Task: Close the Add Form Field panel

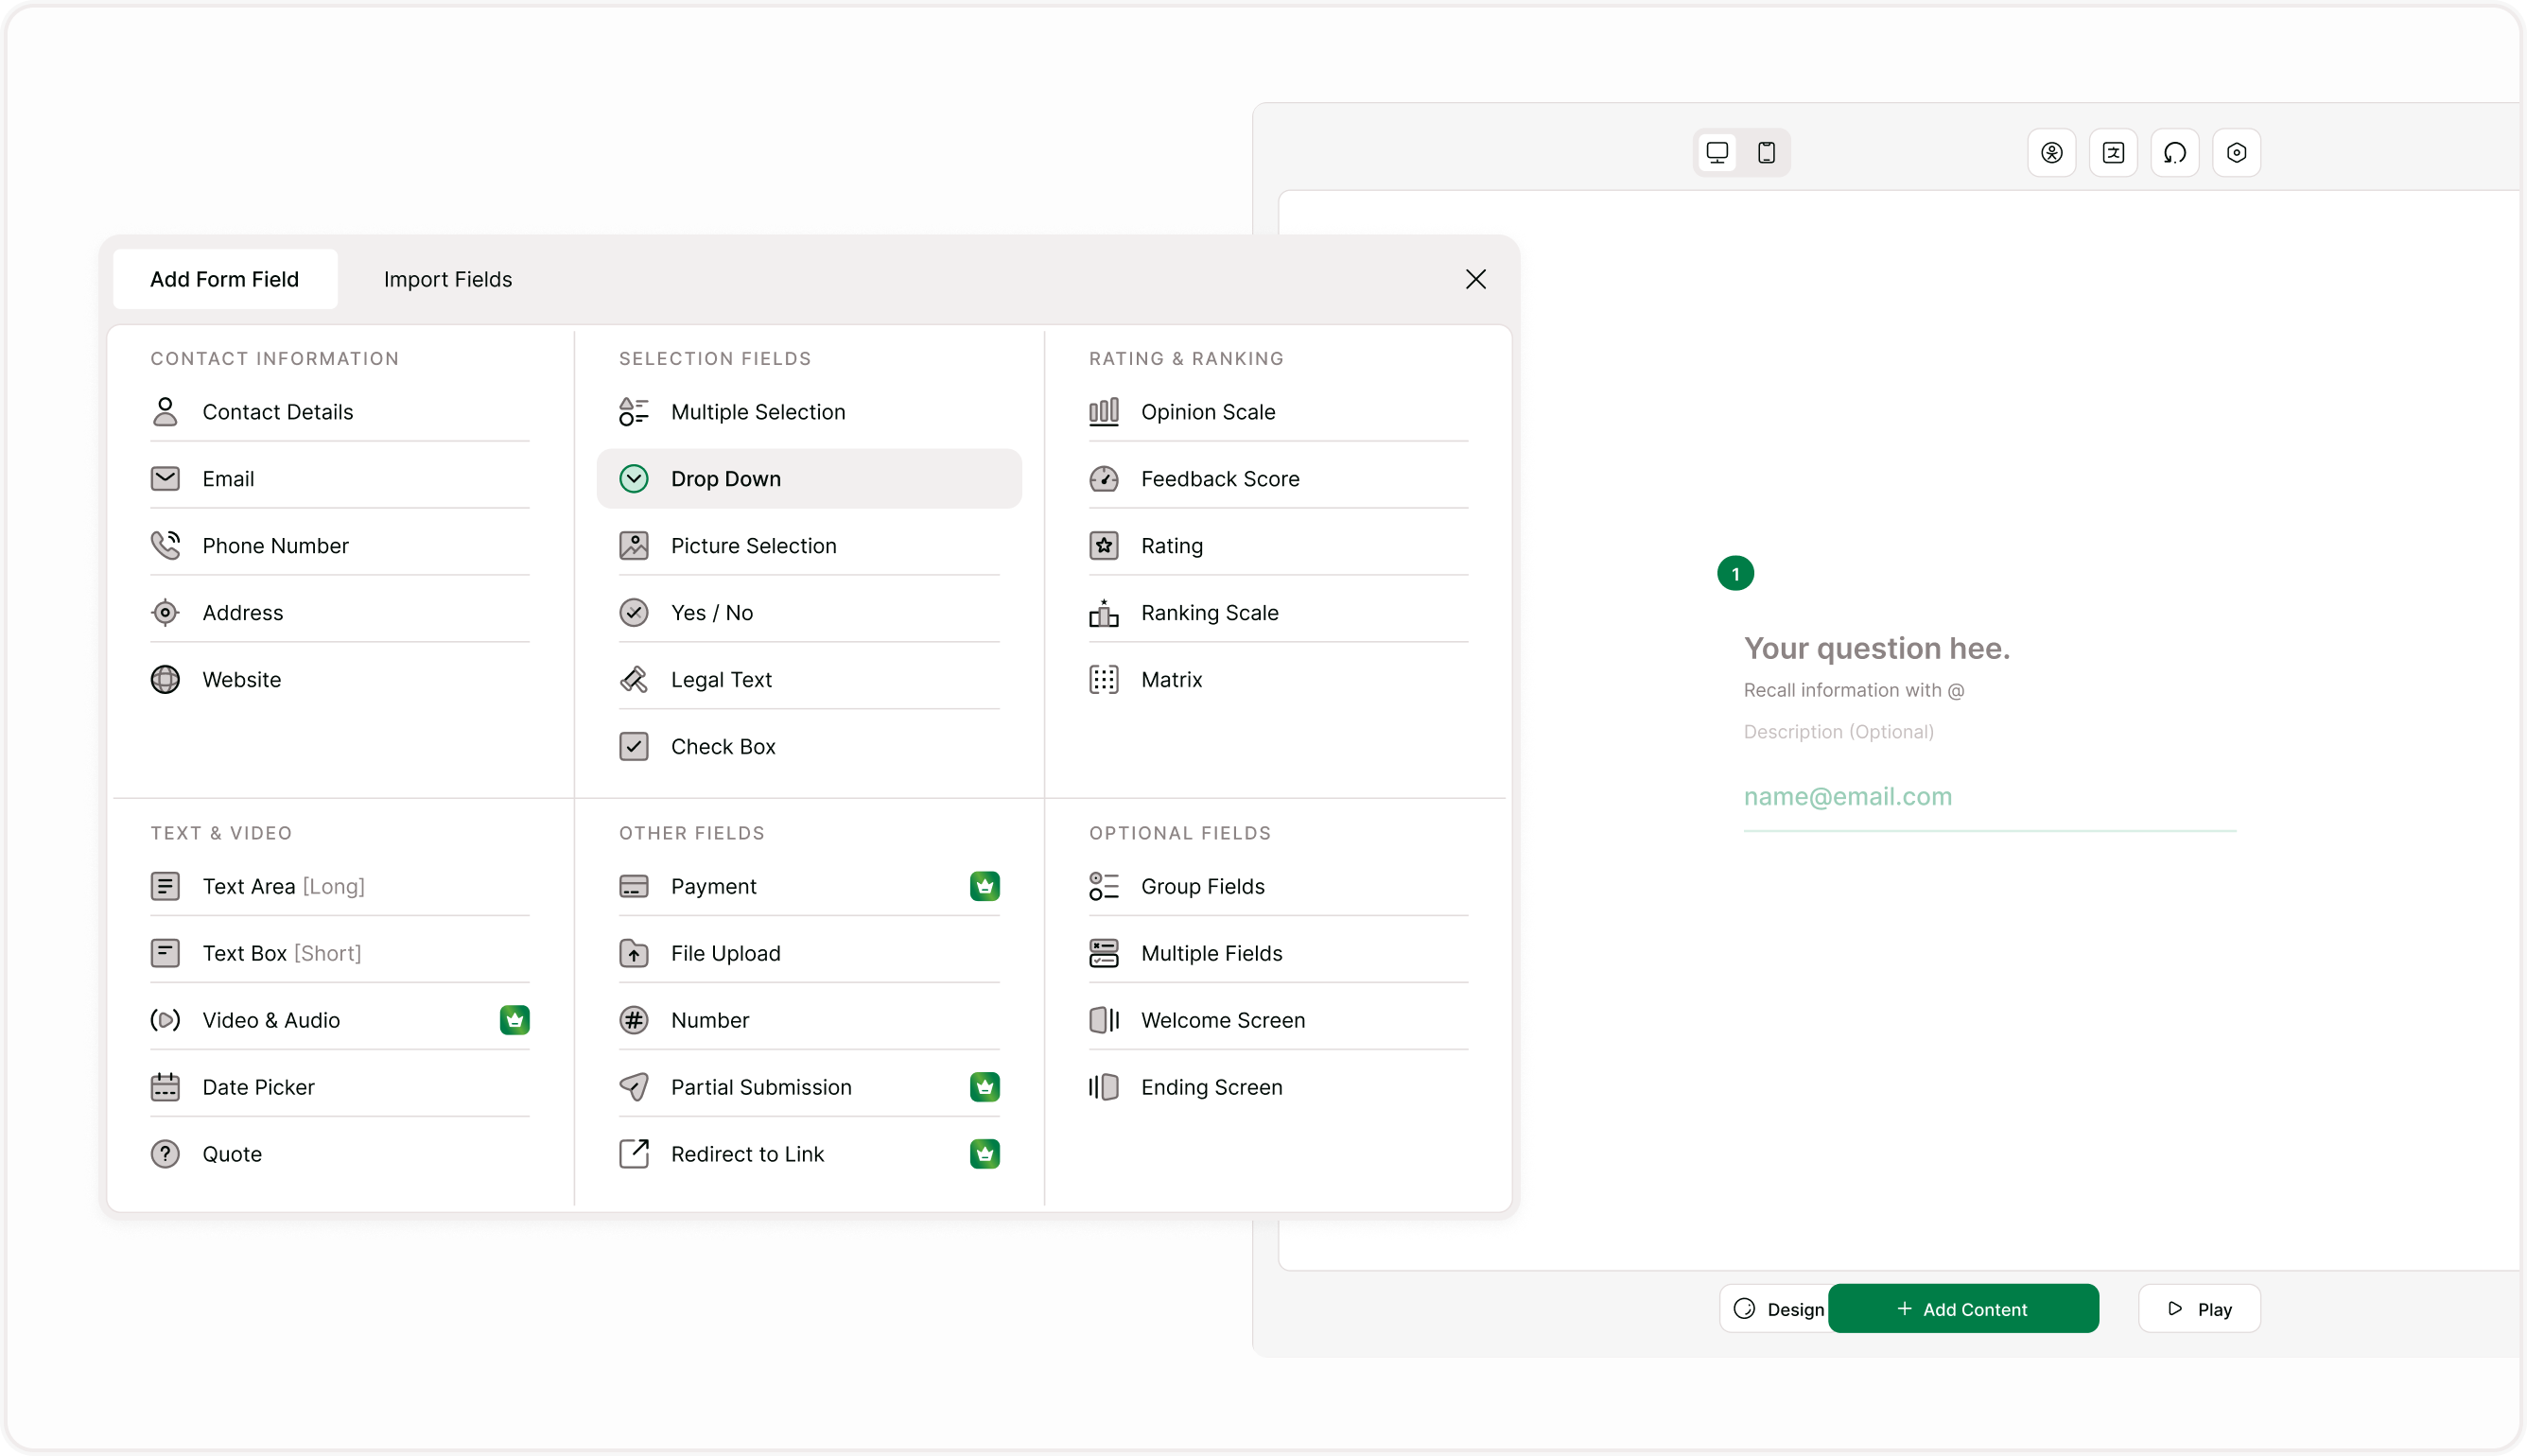Action: [x=1475, y=279]
